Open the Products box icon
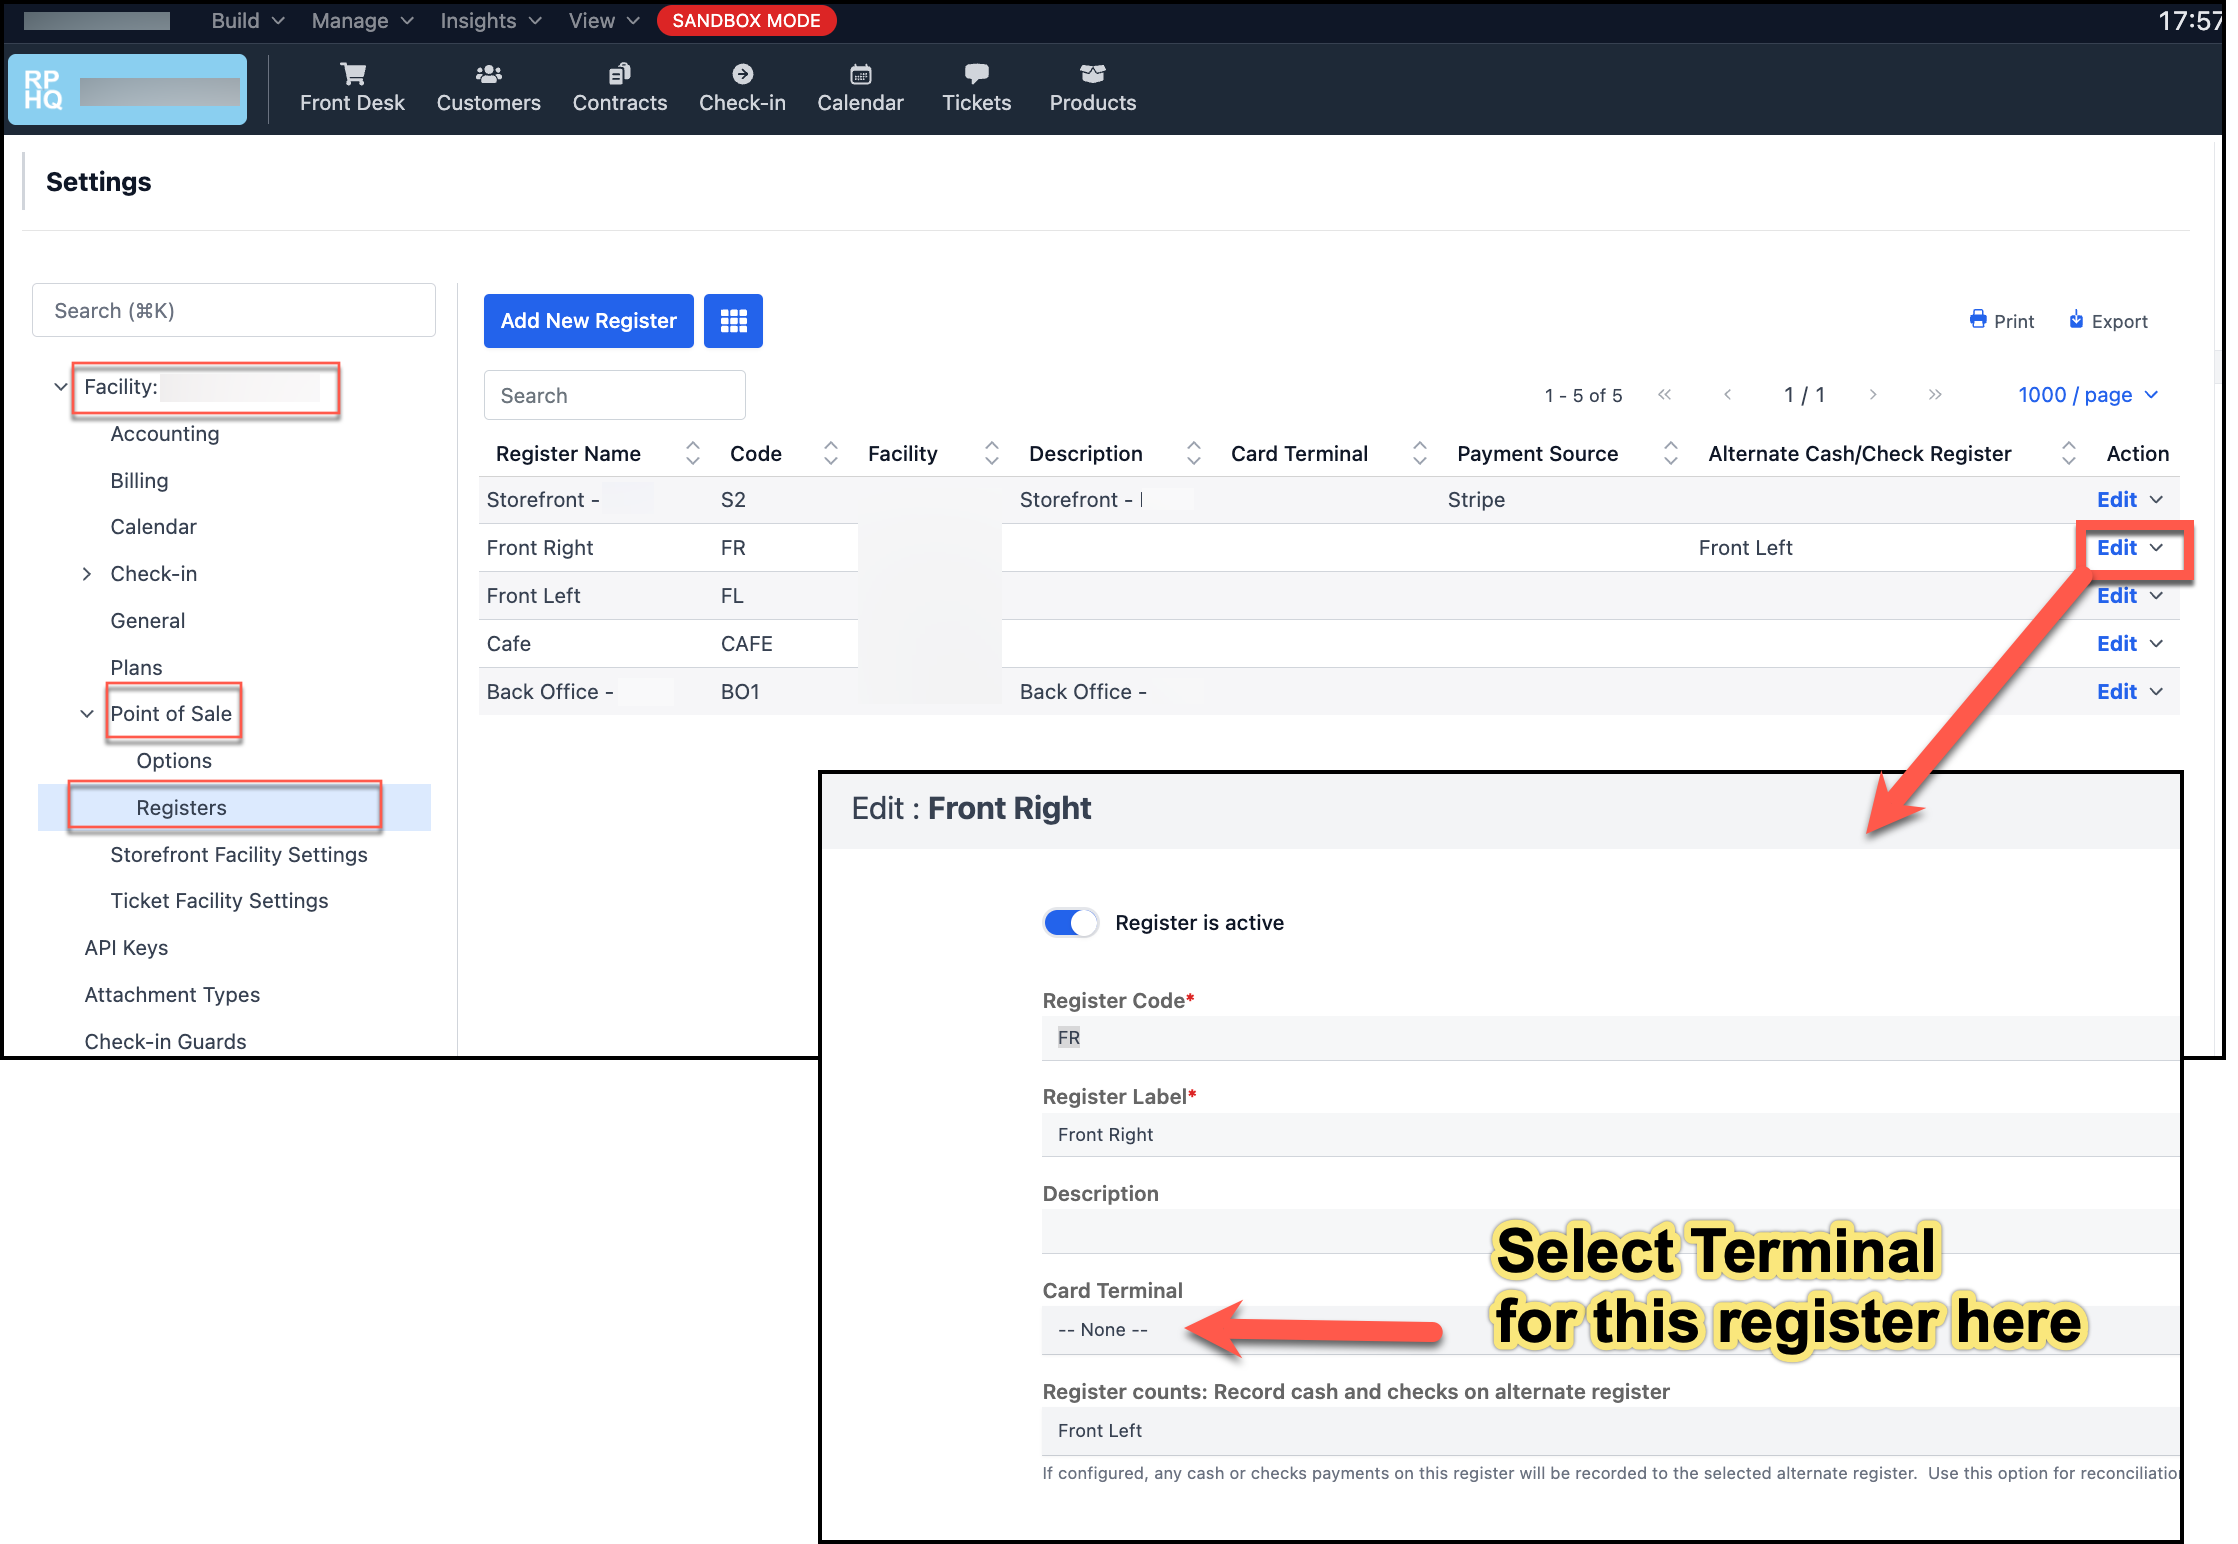 1092,74
